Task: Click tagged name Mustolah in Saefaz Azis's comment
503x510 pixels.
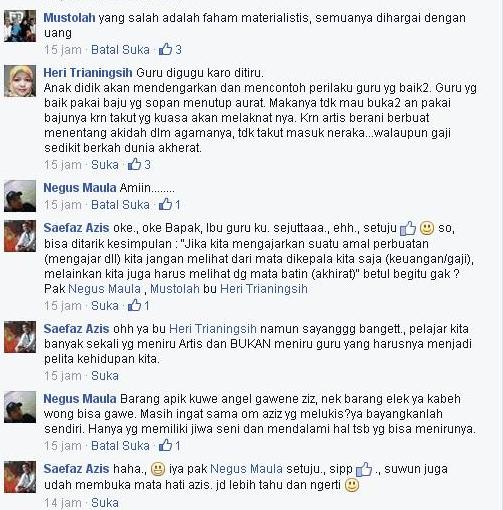Action: coord(175,289)
